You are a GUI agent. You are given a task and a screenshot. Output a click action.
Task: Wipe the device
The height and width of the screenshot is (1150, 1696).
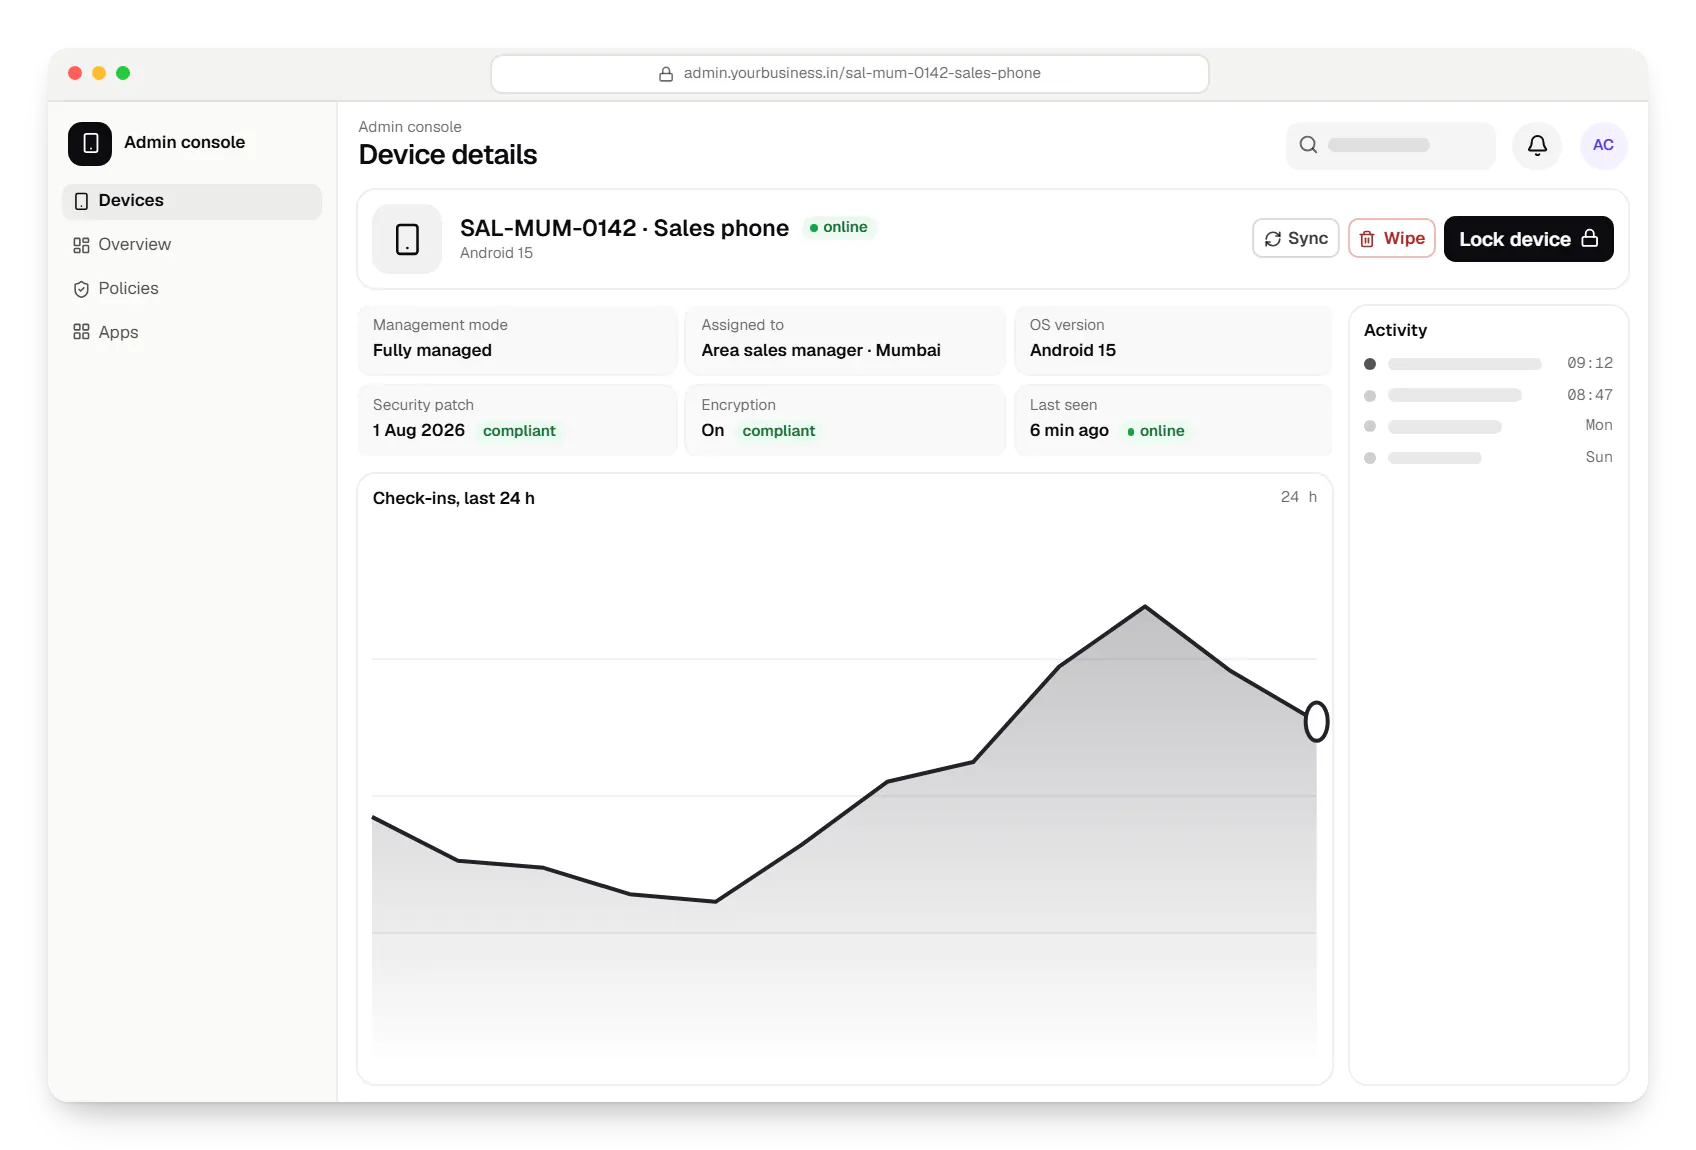1391,238
